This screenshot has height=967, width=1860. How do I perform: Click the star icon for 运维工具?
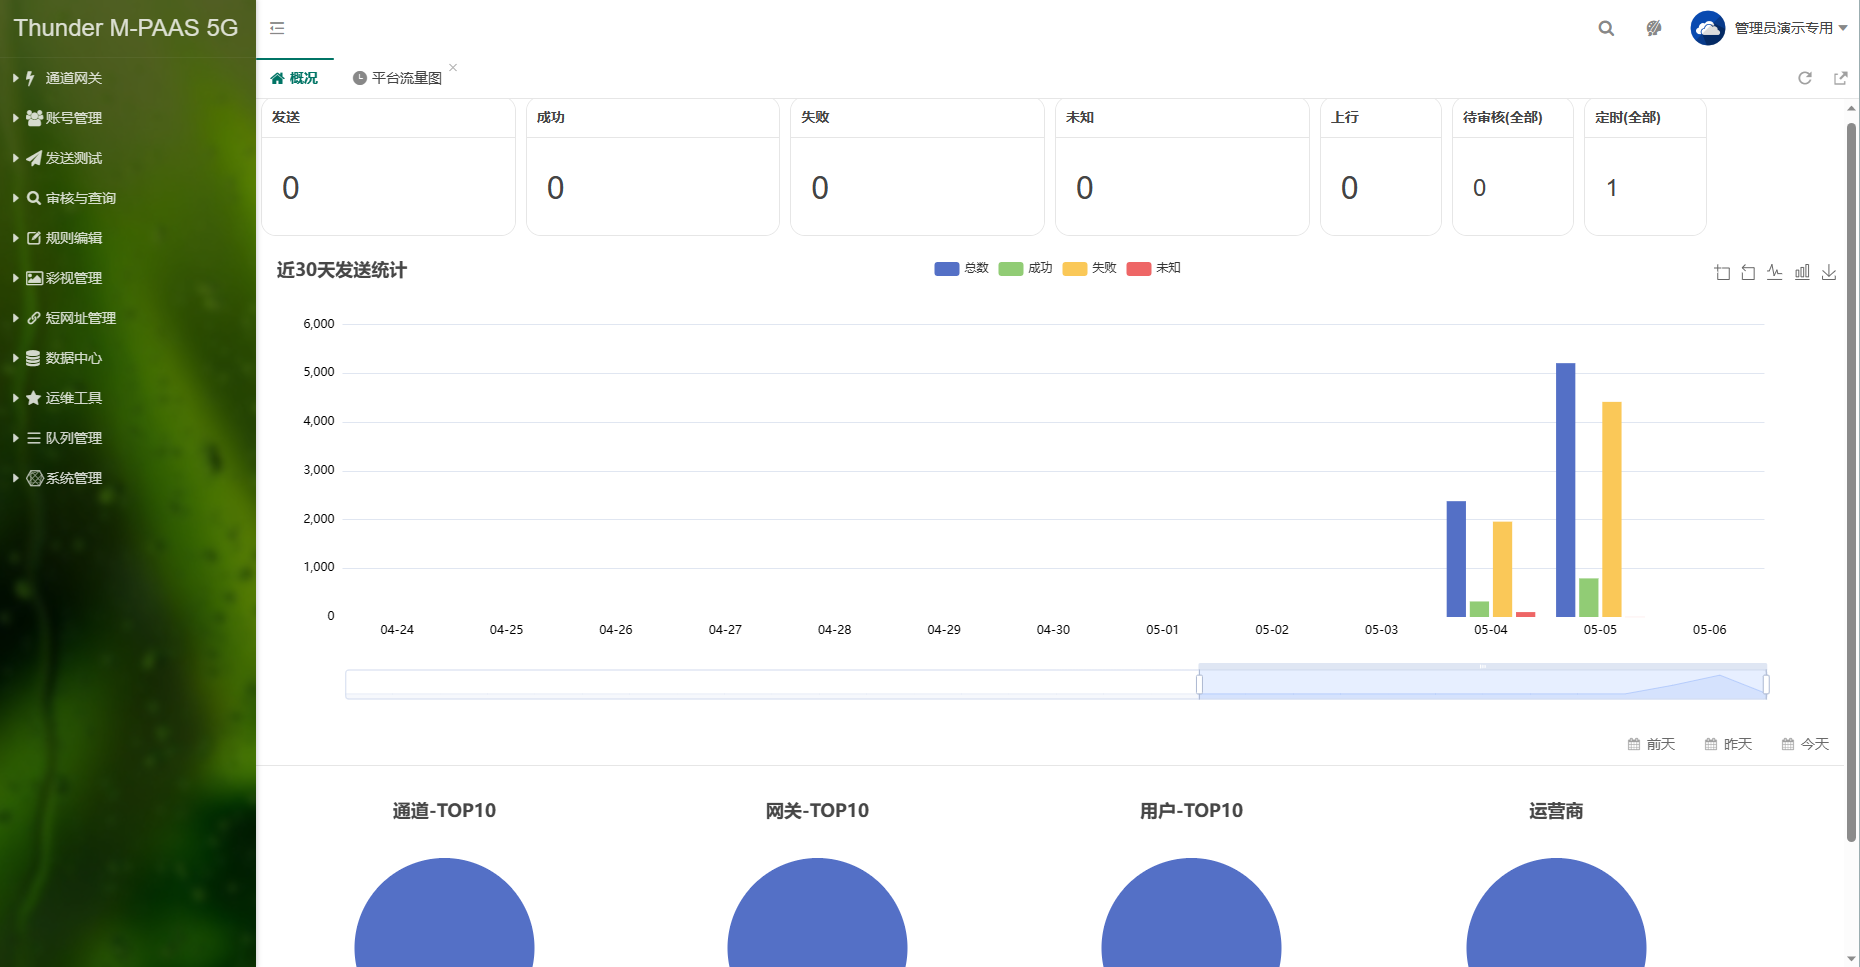[34, 398]
